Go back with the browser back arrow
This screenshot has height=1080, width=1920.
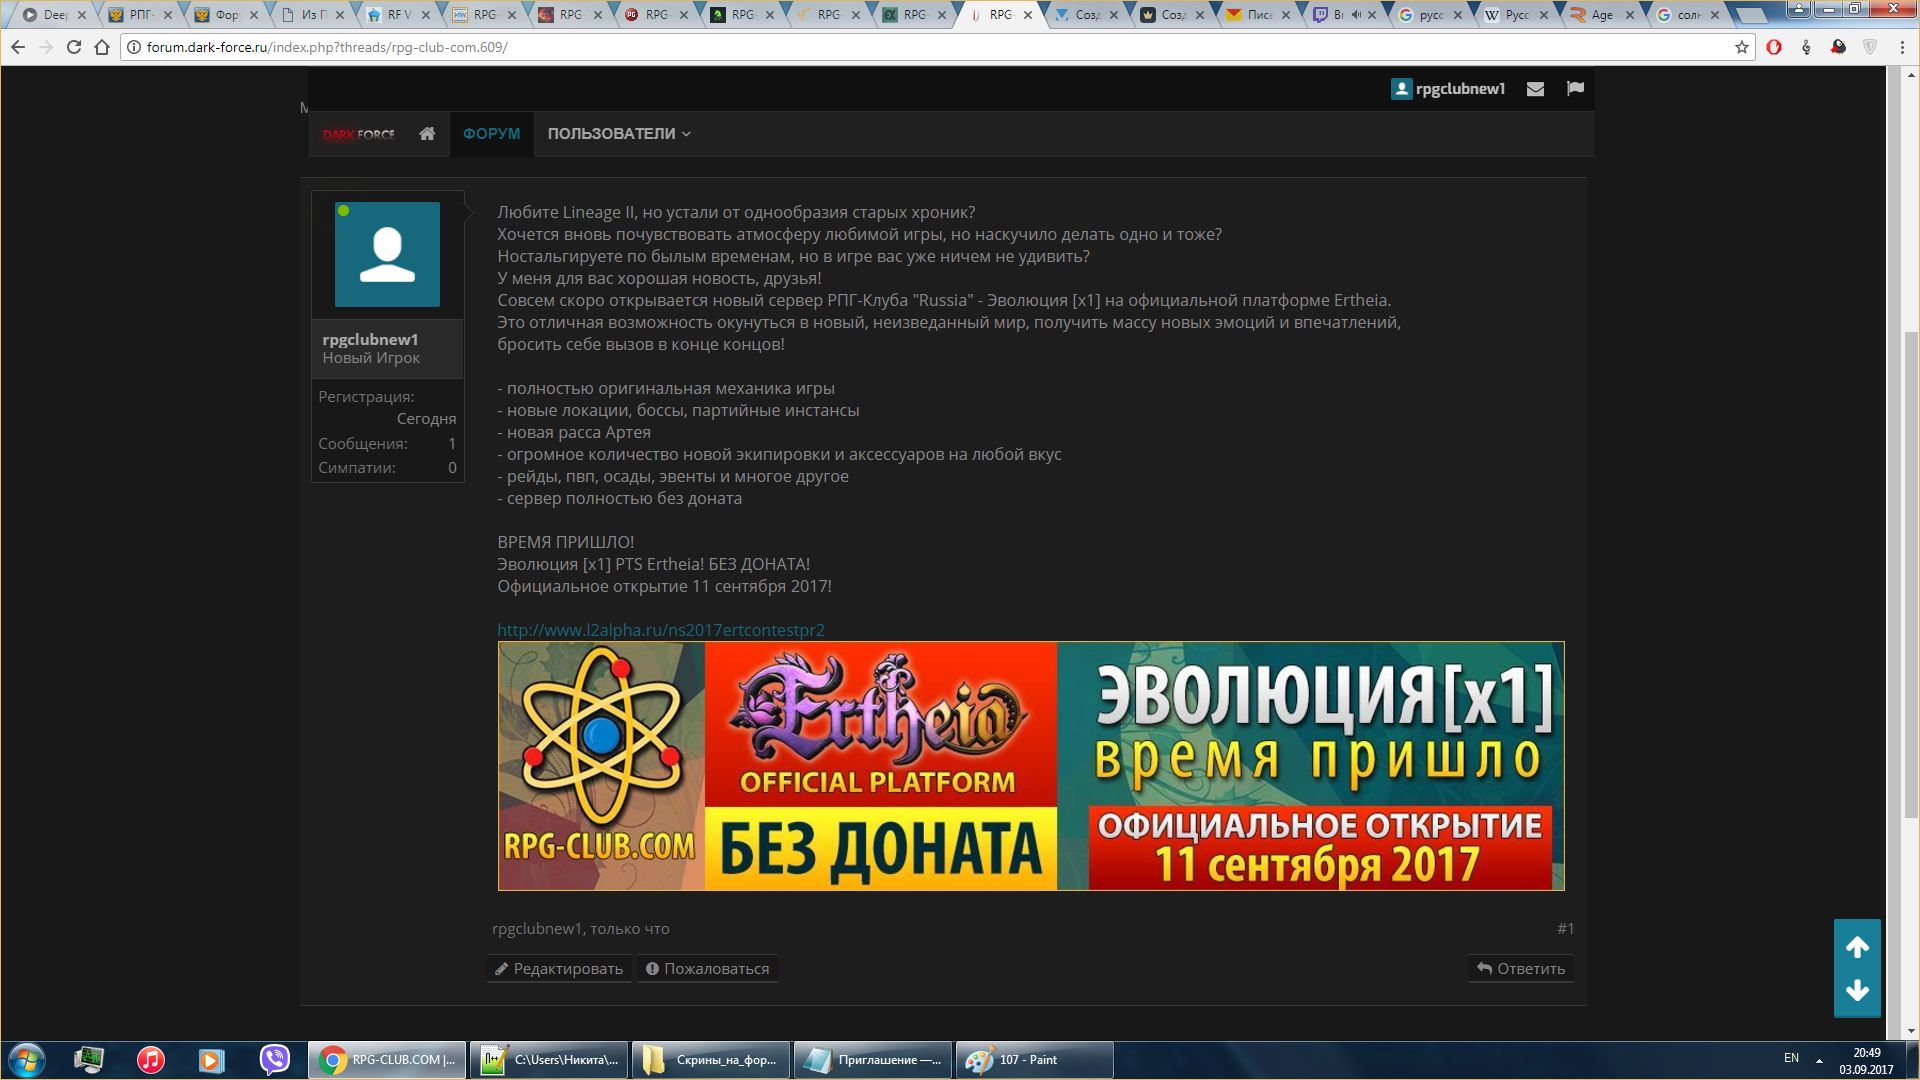point(18,47)
